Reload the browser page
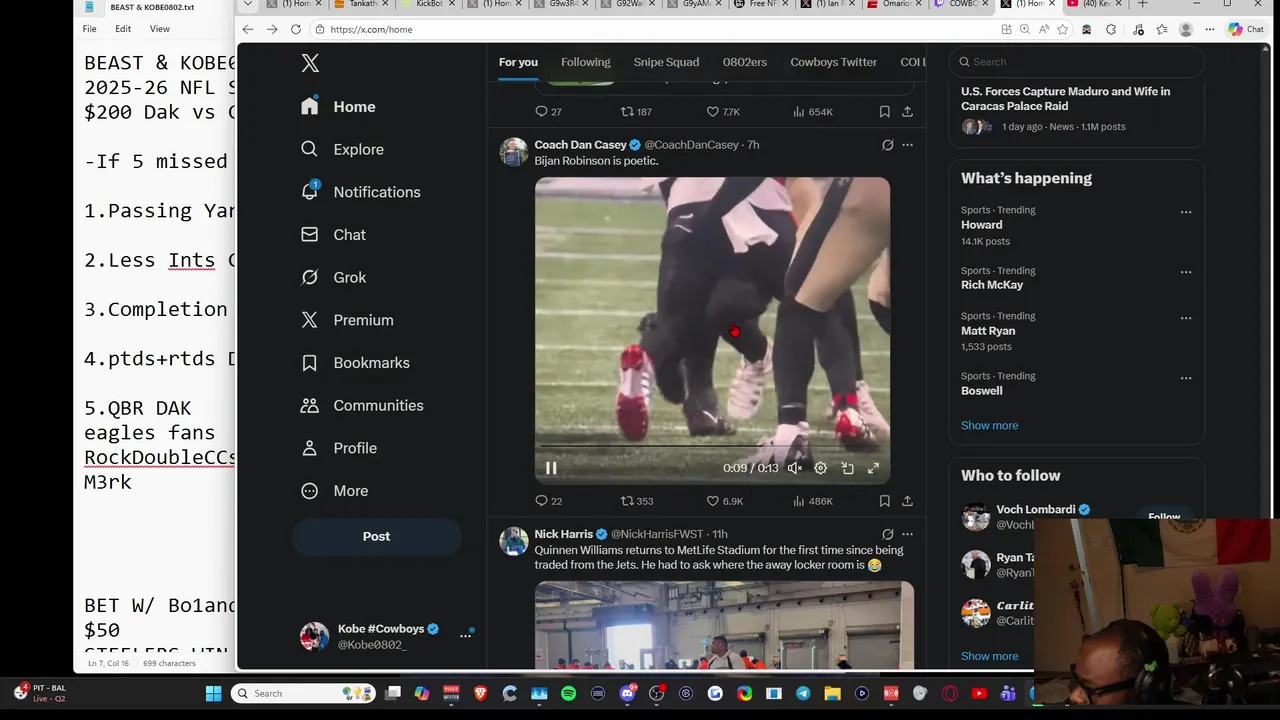Image resolution: width=1280 pixels, height=720 pixels. coord(296,29)
